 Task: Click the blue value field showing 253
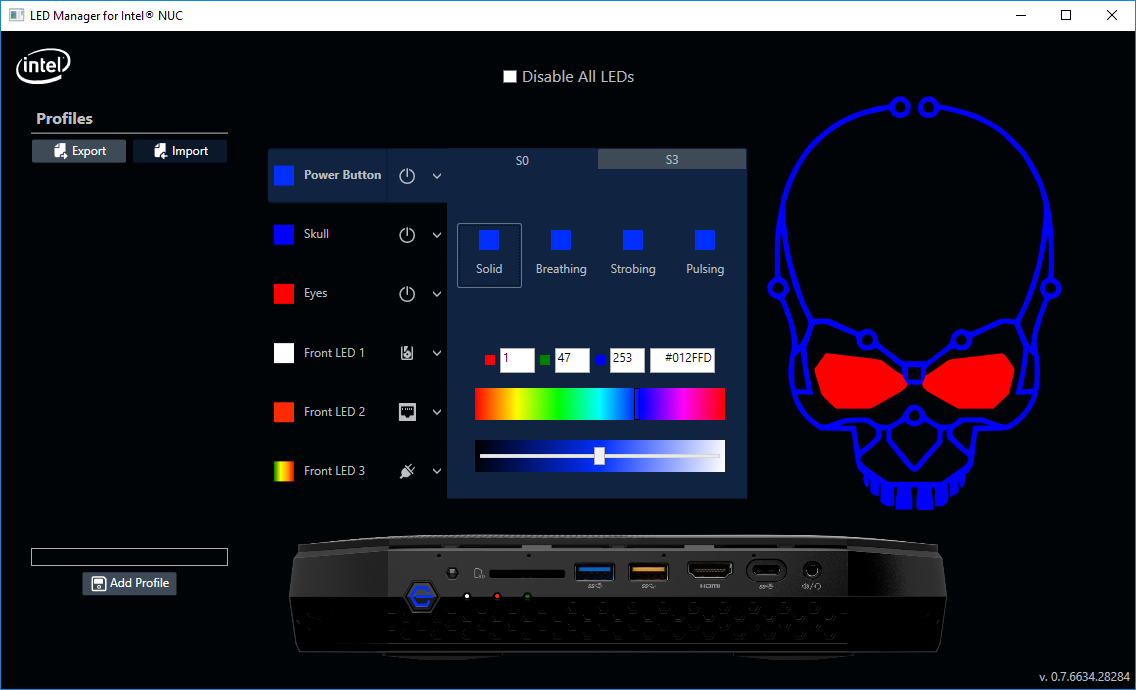627,359
